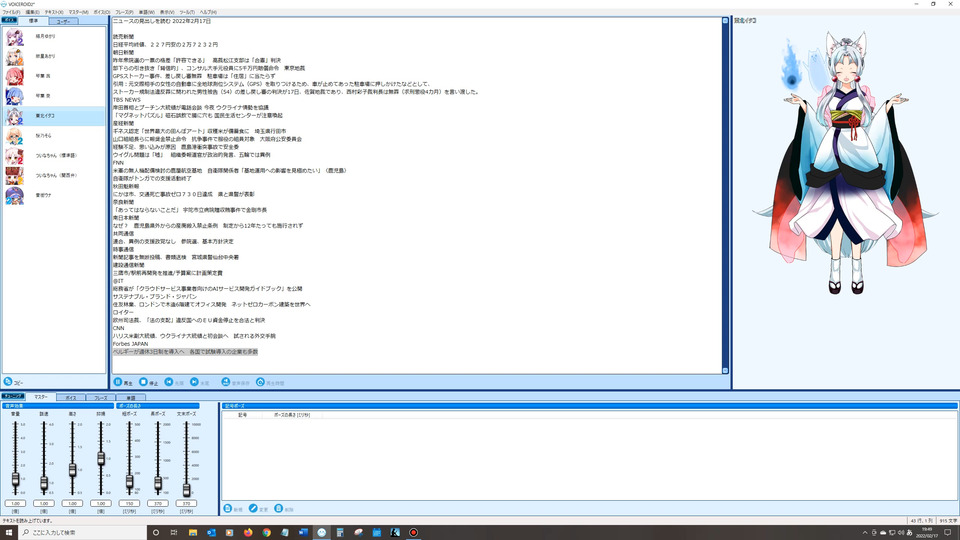Click the 長ポーズ slider handle

158,483
